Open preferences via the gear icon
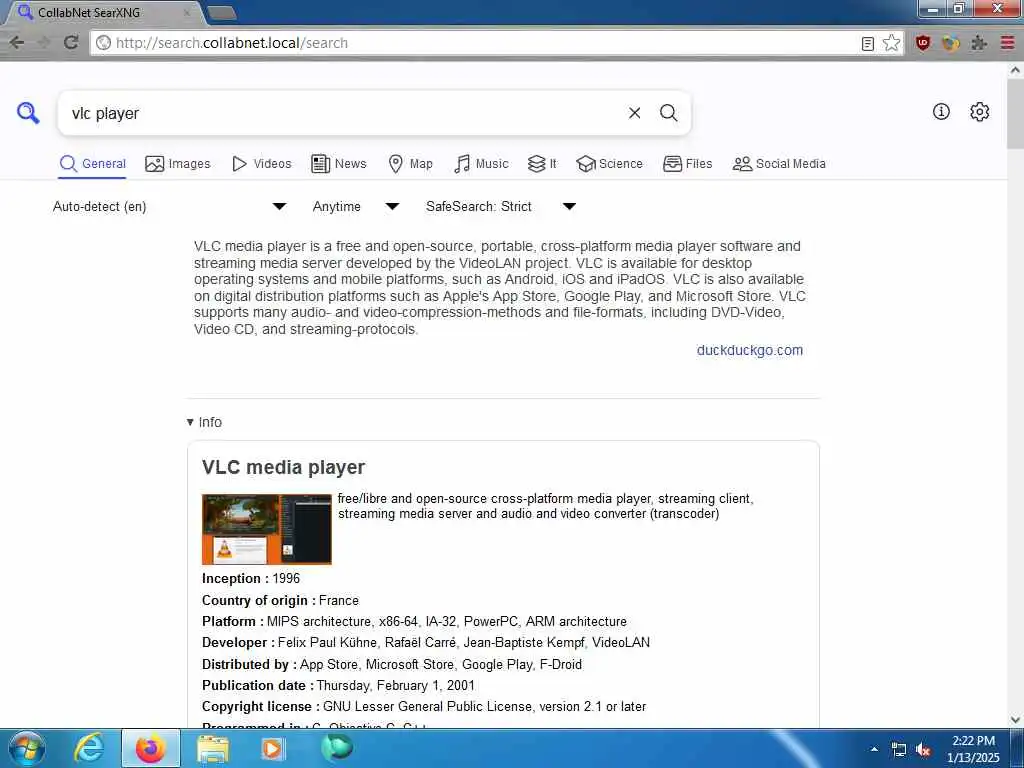Viewport: 1024px width, 768px height. pyautogui.click(x=979, y=112)
